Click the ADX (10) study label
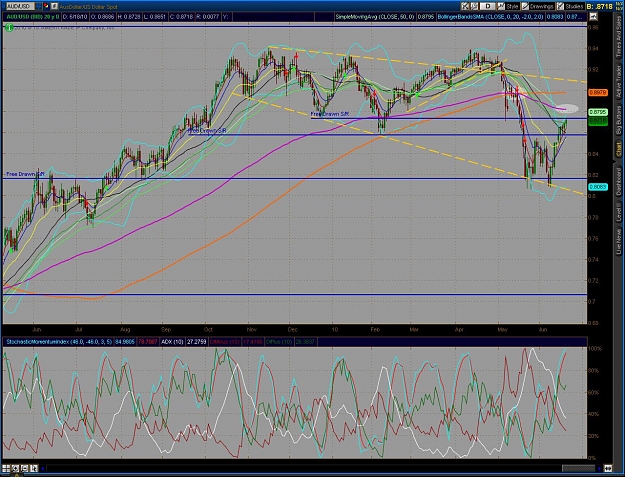 point(173,342)
